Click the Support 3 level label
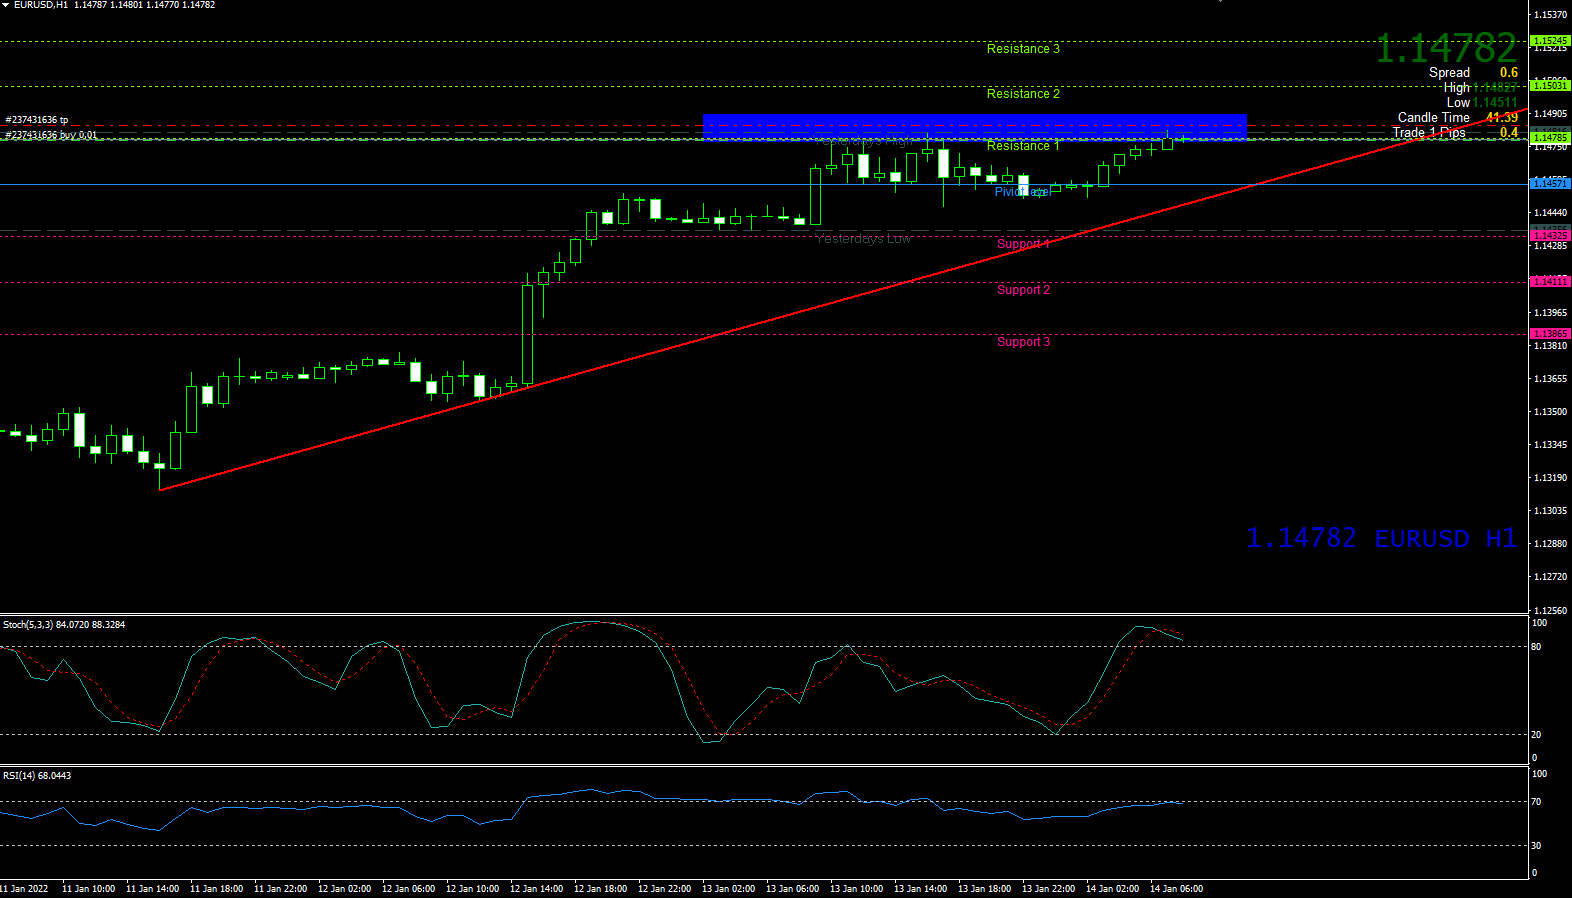Screen dimensions: 1572x898 (x=1022, y=342)
